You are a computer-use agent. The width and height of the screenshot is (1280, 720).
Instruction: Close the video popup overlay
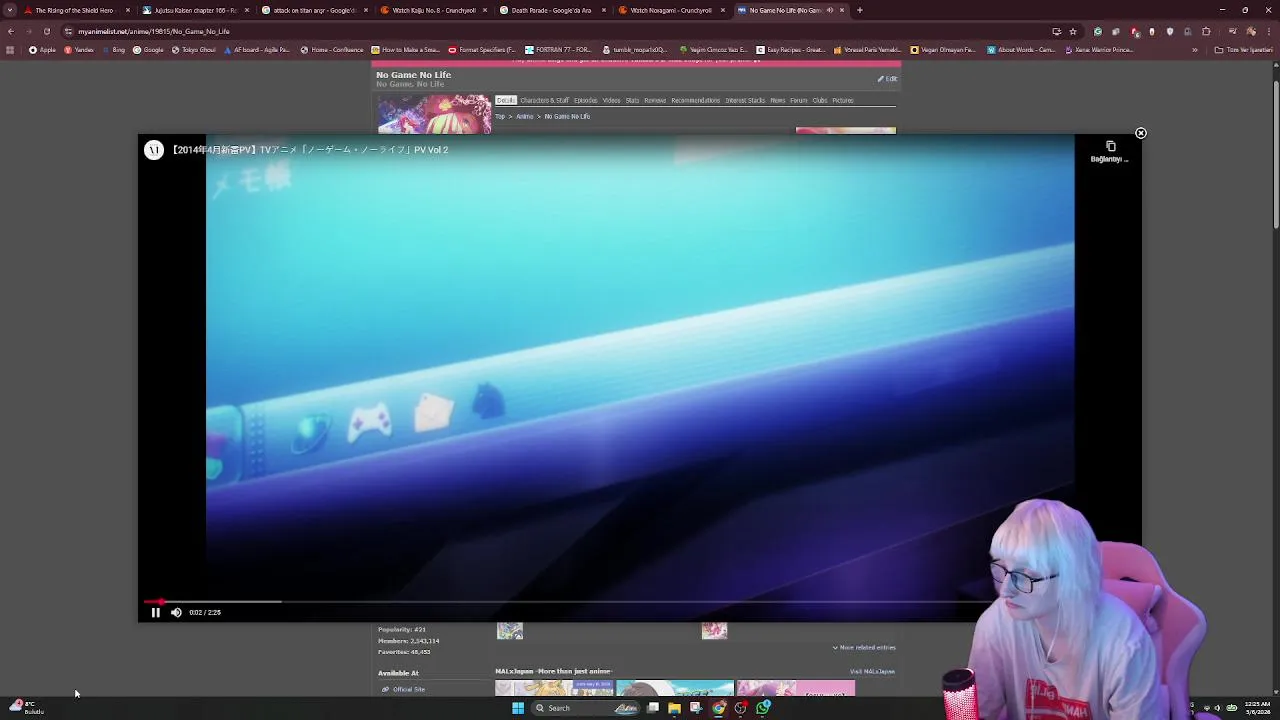[x=1140, y=133]
